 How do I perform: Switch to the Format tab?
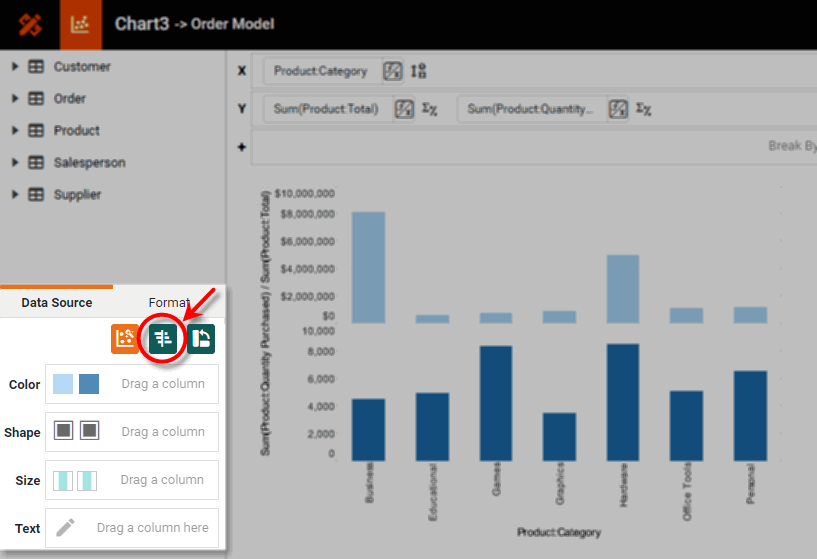(x=169, y=302)
